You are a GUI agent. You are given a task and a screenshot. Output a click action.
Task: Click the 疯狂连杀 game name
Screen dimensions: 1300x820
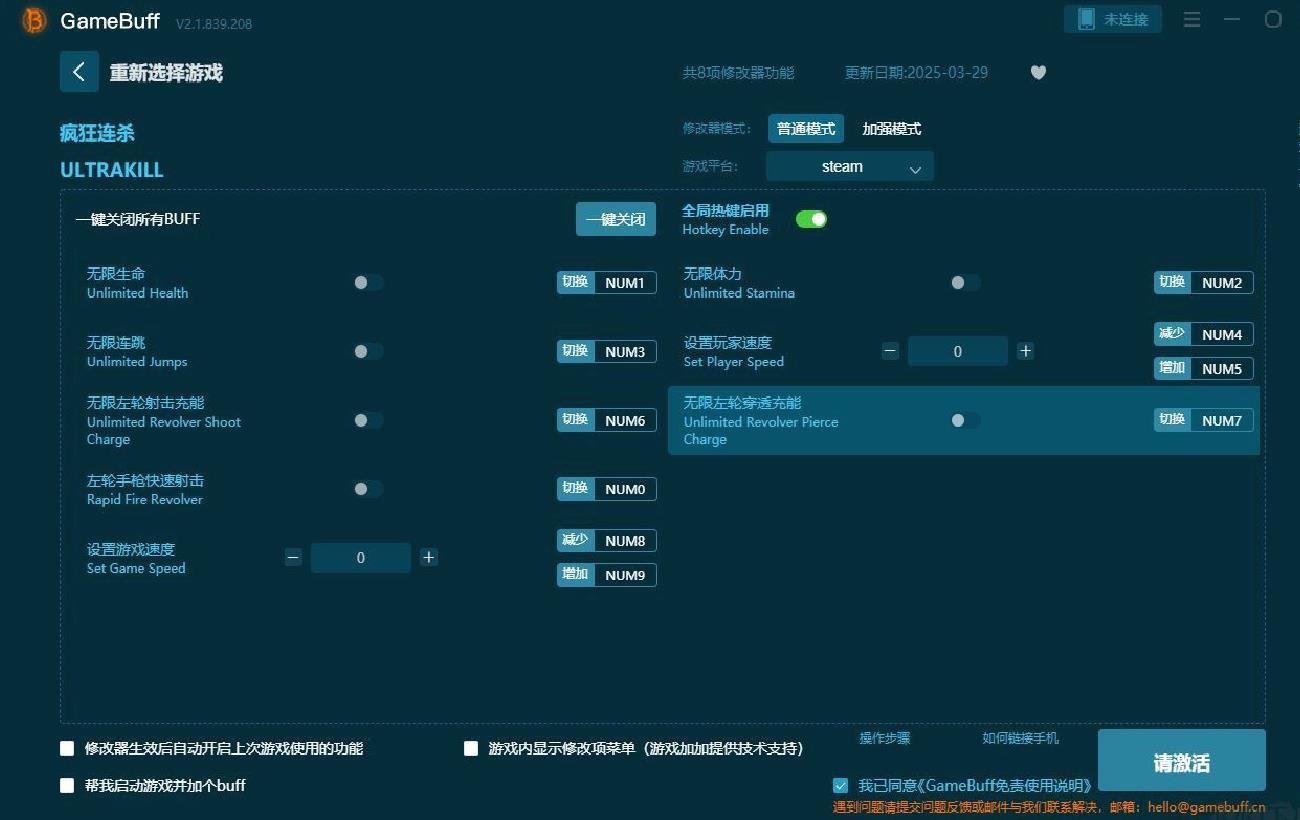[x=98, y=133]
